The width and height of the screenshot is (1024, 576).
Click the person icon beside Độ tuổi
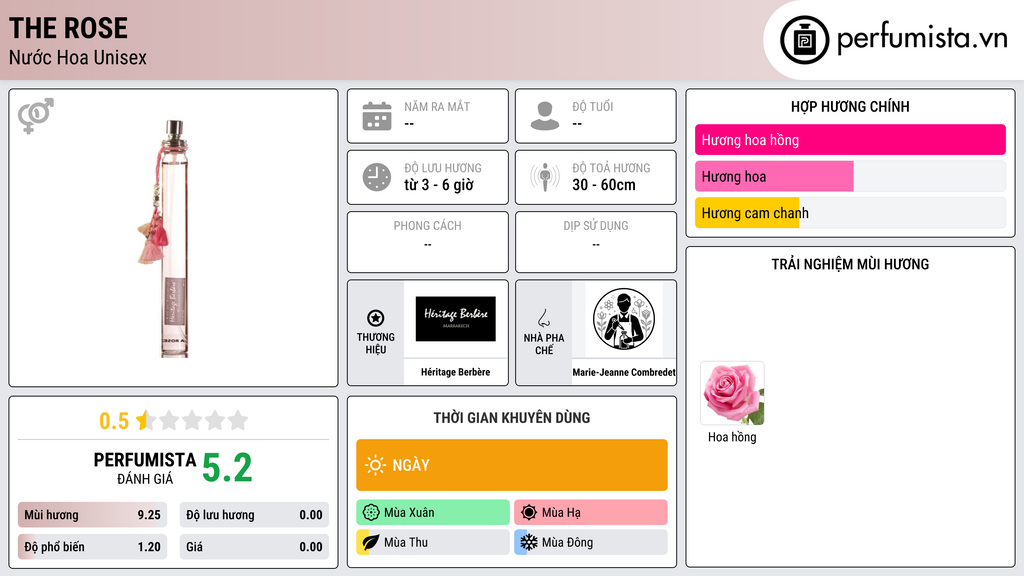point(545,116)
